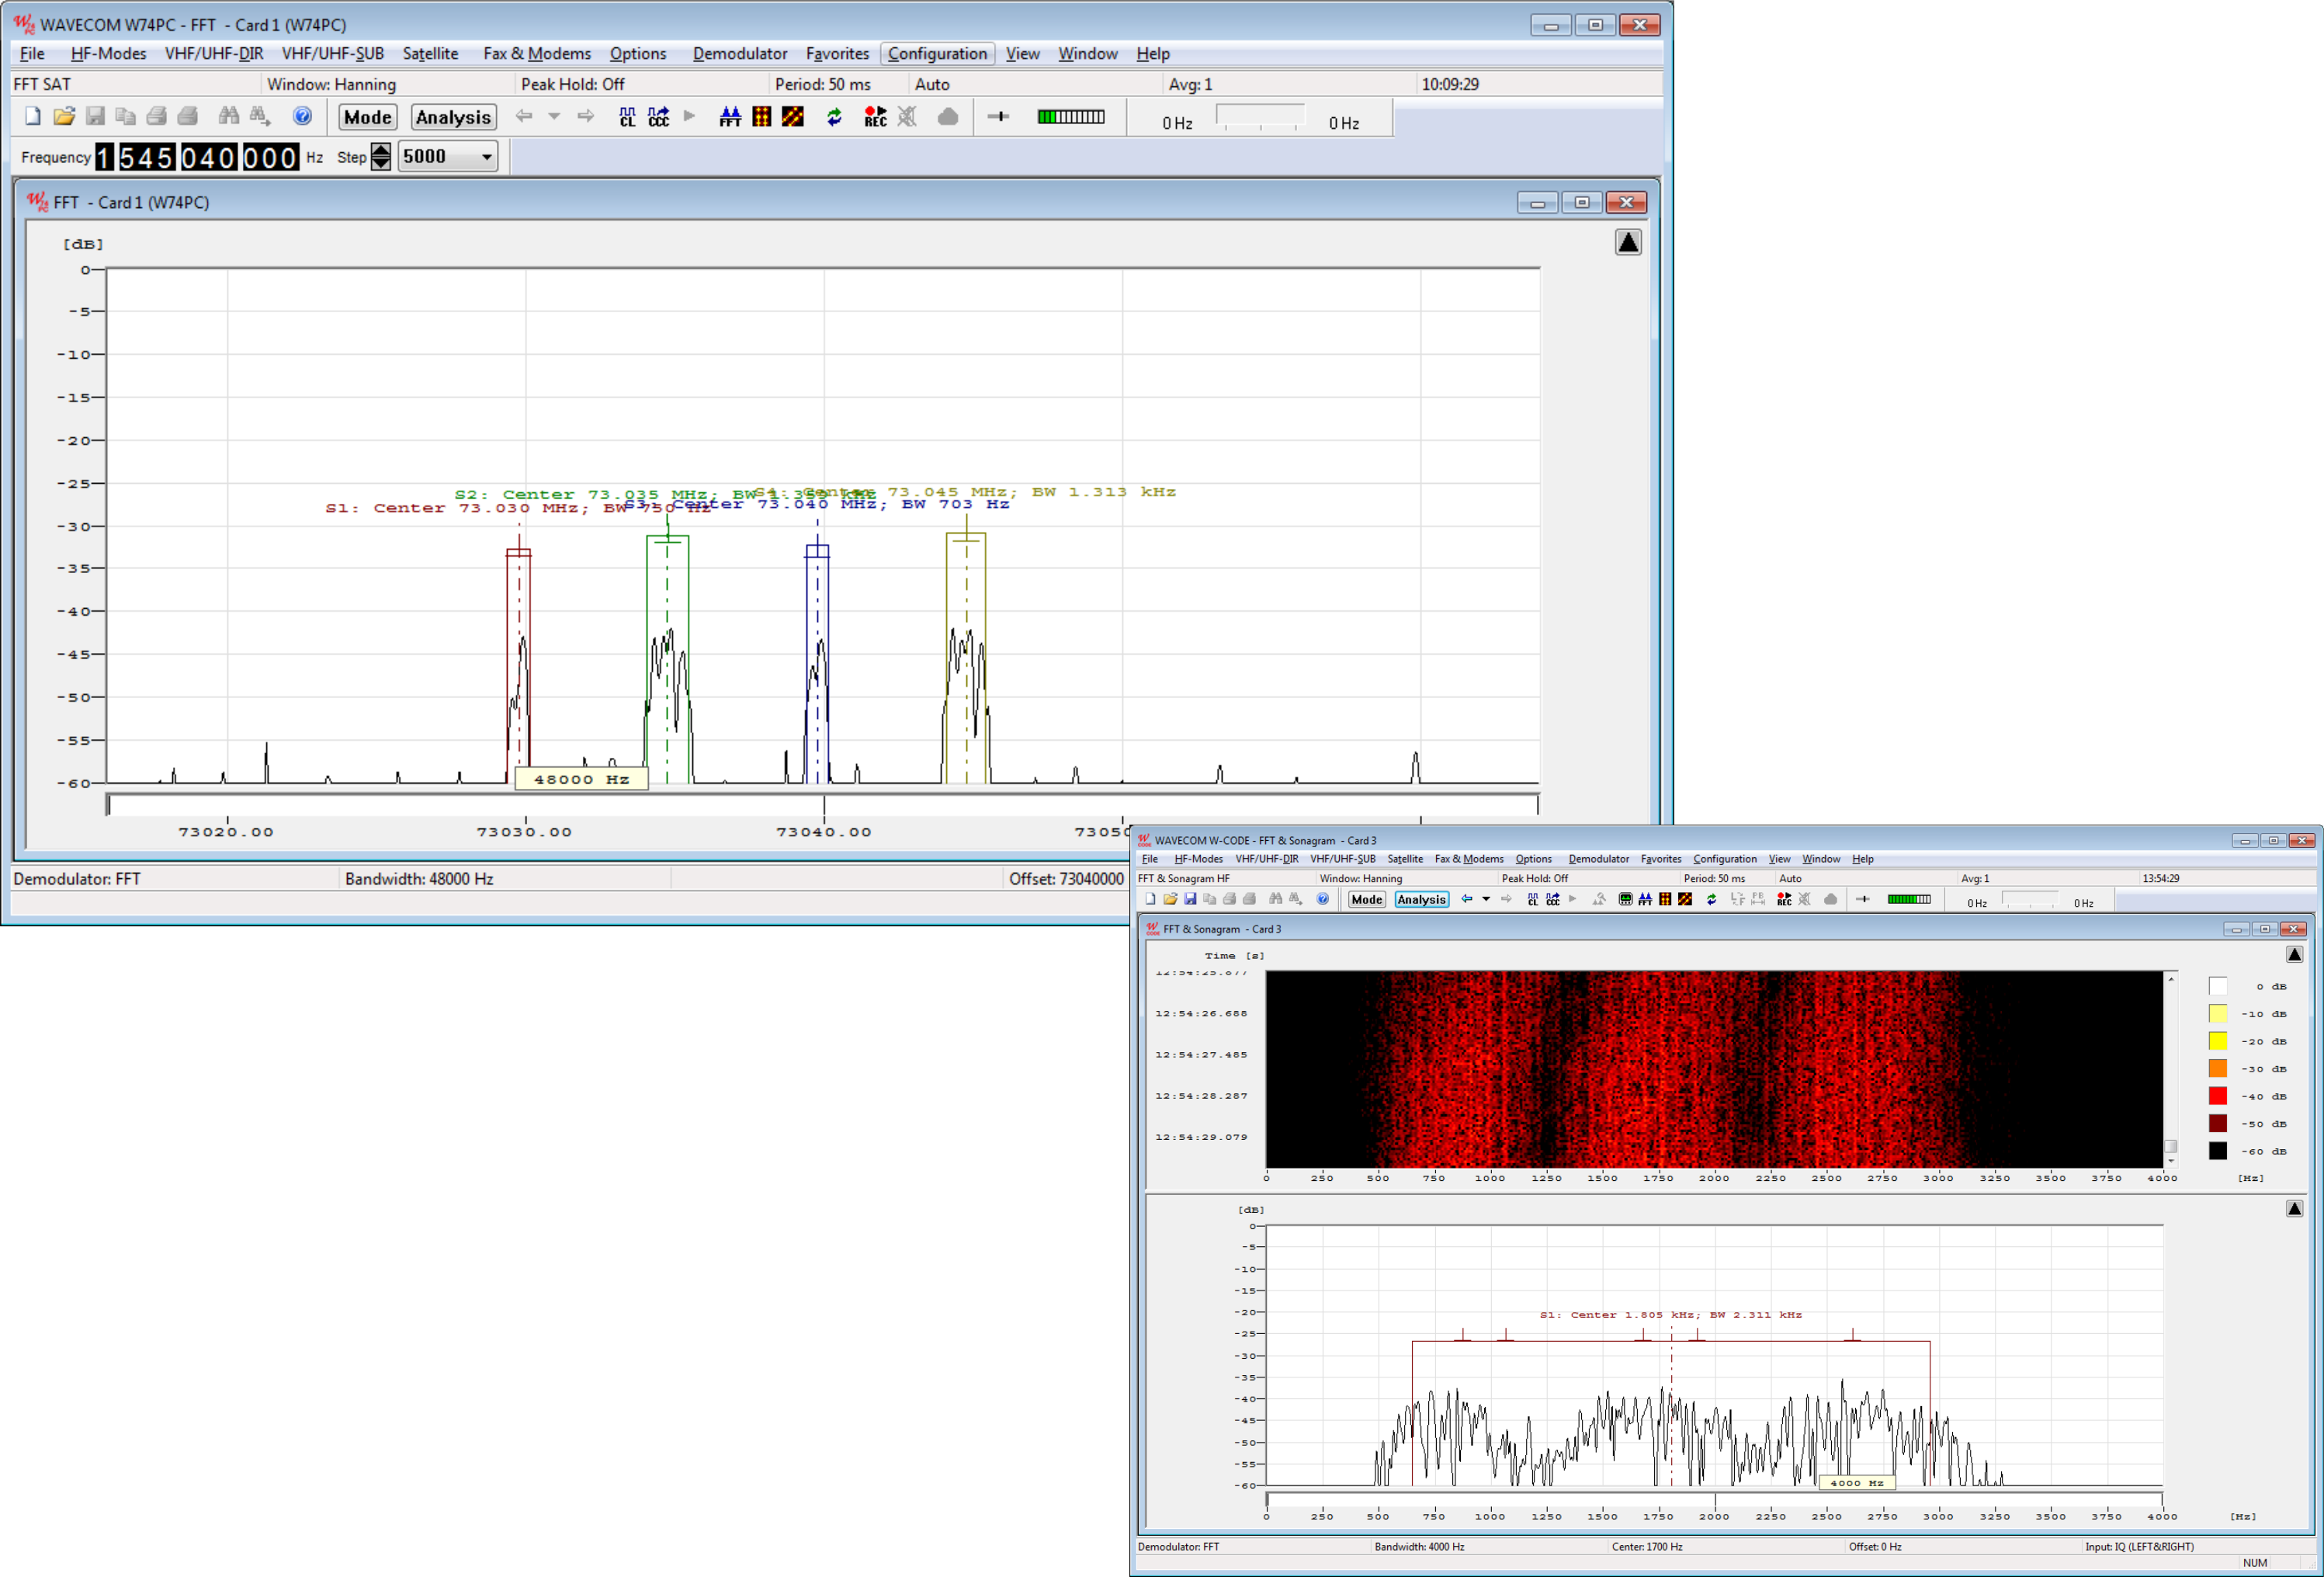
Task: Expand black dropdown arrow in W-CODE toolbar
Action: tap(1486, 899)
